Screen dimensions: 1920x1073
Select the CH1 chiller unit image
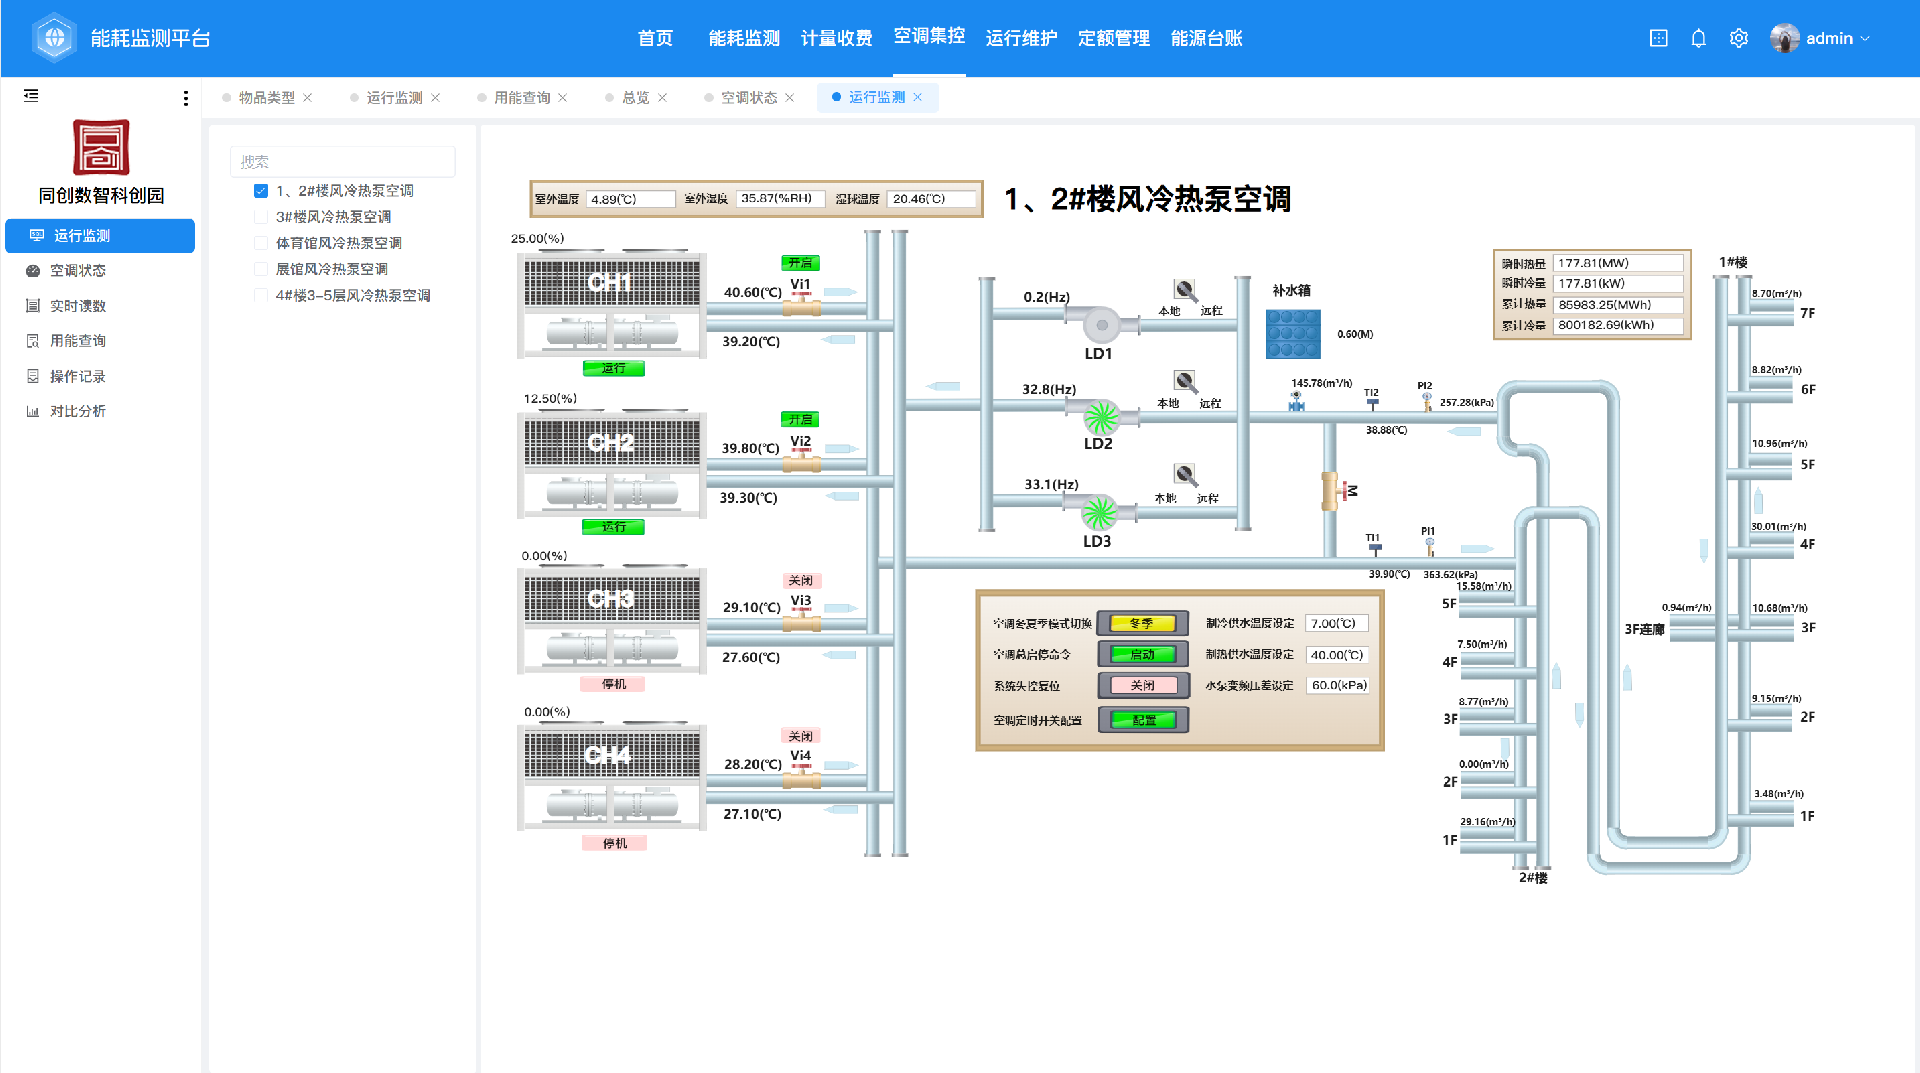(x=611, y=304)
